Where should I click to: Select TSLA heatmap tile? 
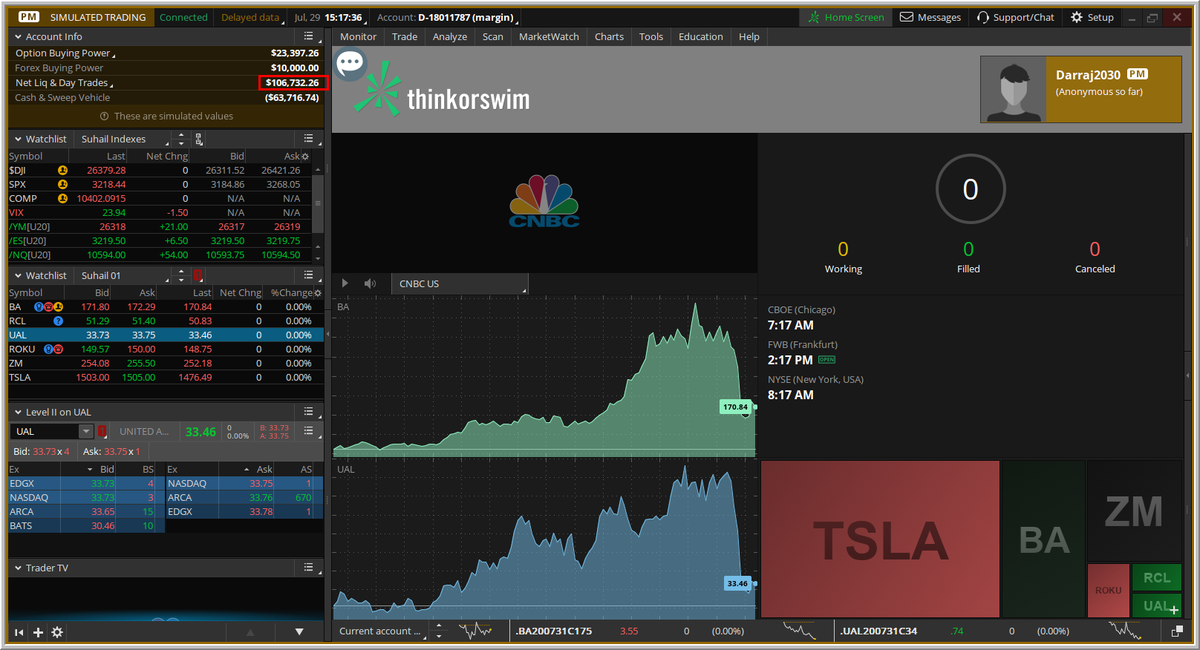880,539
